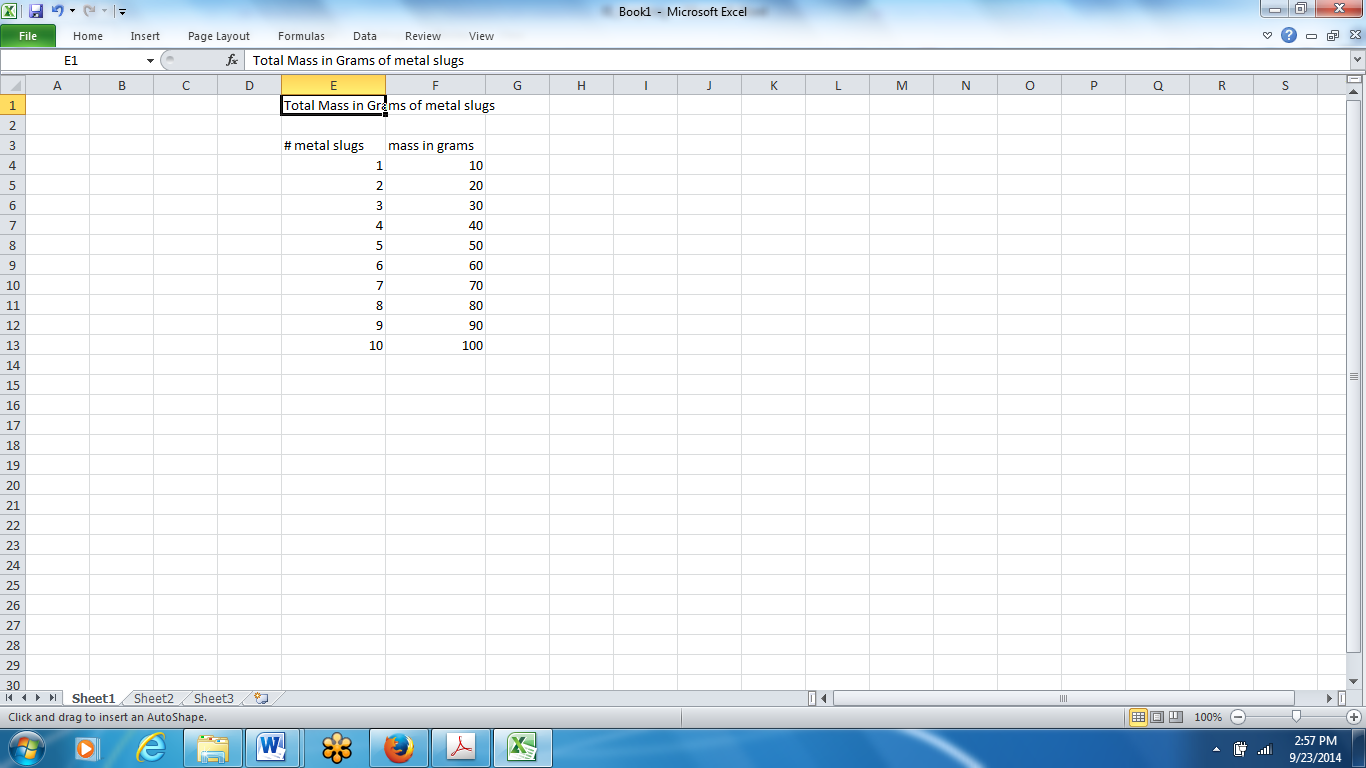Click Zoom In plus button in status bar
1366x768 pixels.
pyautogui.click(x=1352, y=717)
